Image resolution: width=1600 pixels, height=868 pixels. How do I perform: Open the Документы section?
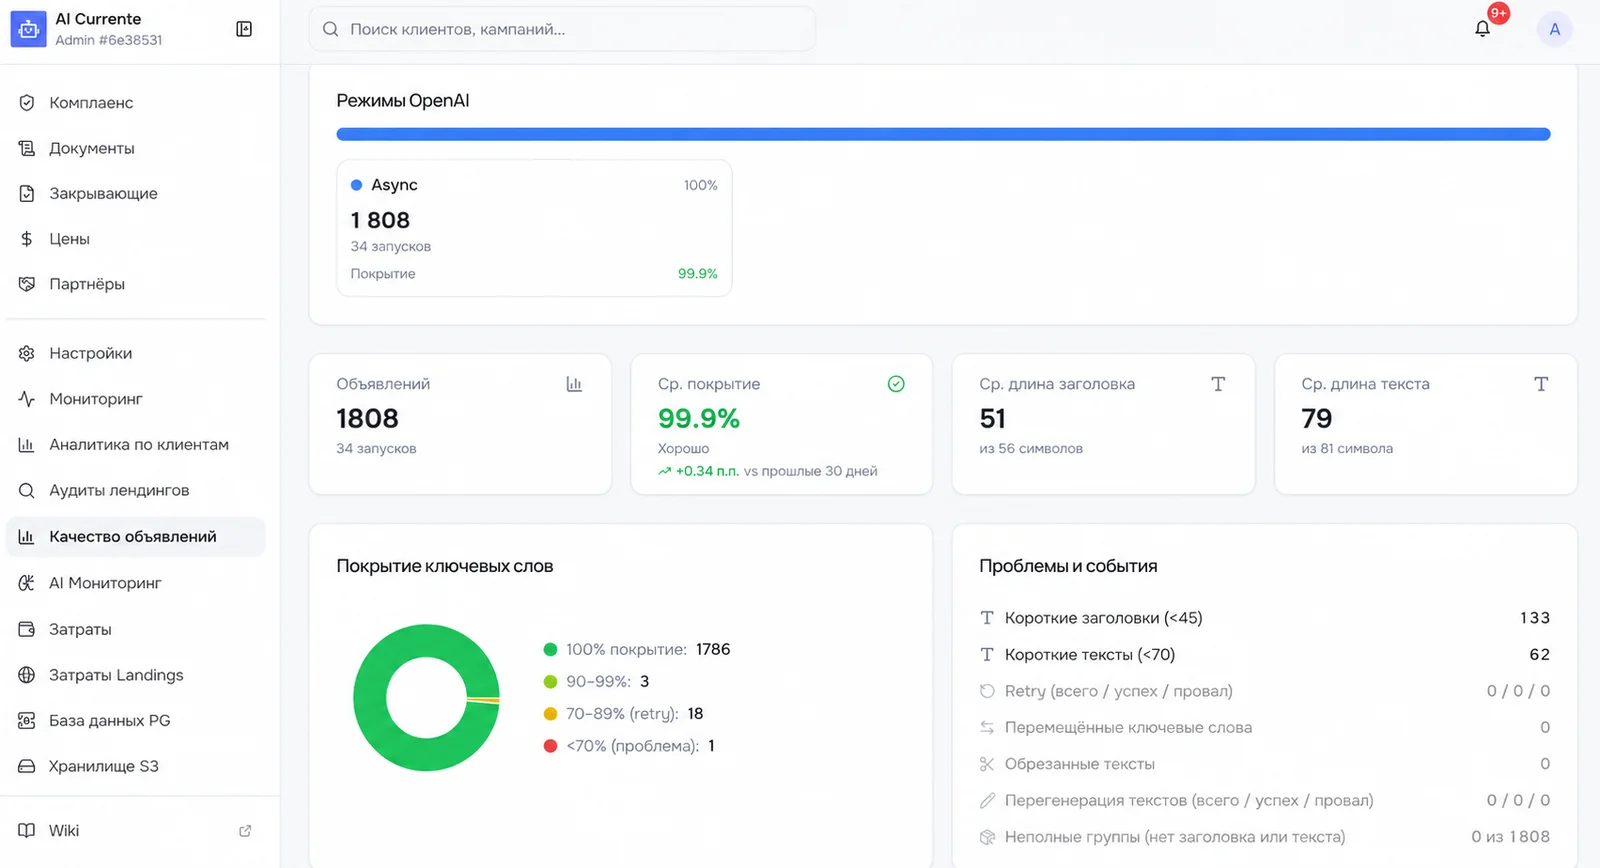(x=136, y=148)
